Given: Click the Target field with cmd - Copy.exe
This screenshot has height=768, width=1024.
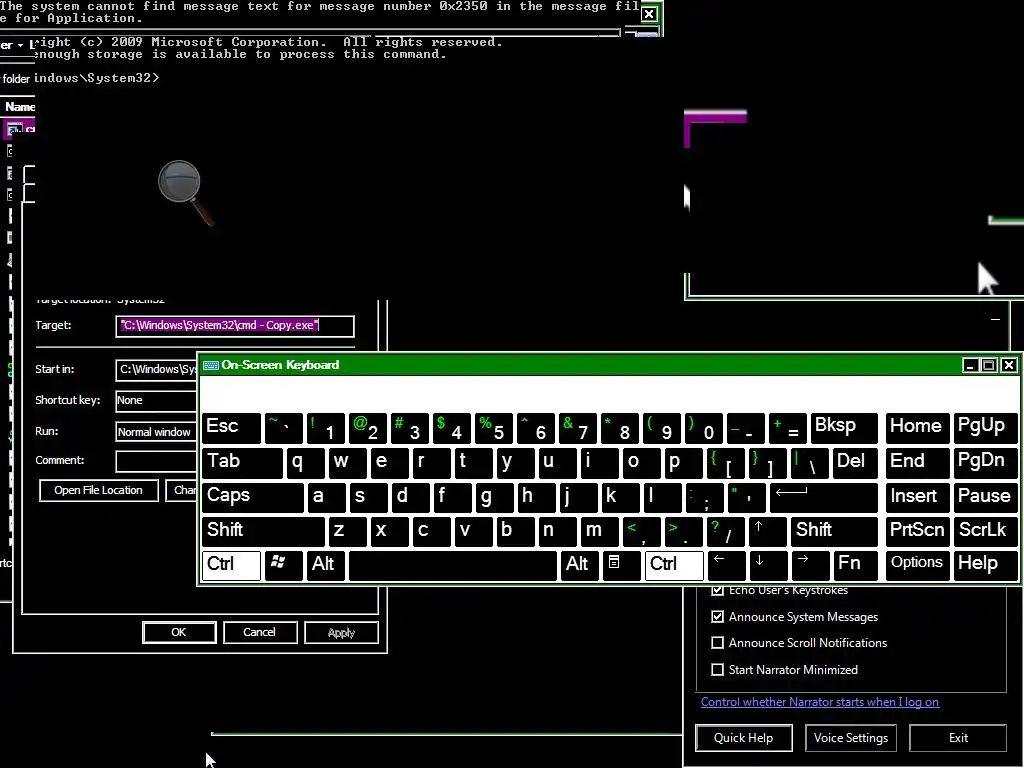Looking at the screenshot, I should [235, 326].
